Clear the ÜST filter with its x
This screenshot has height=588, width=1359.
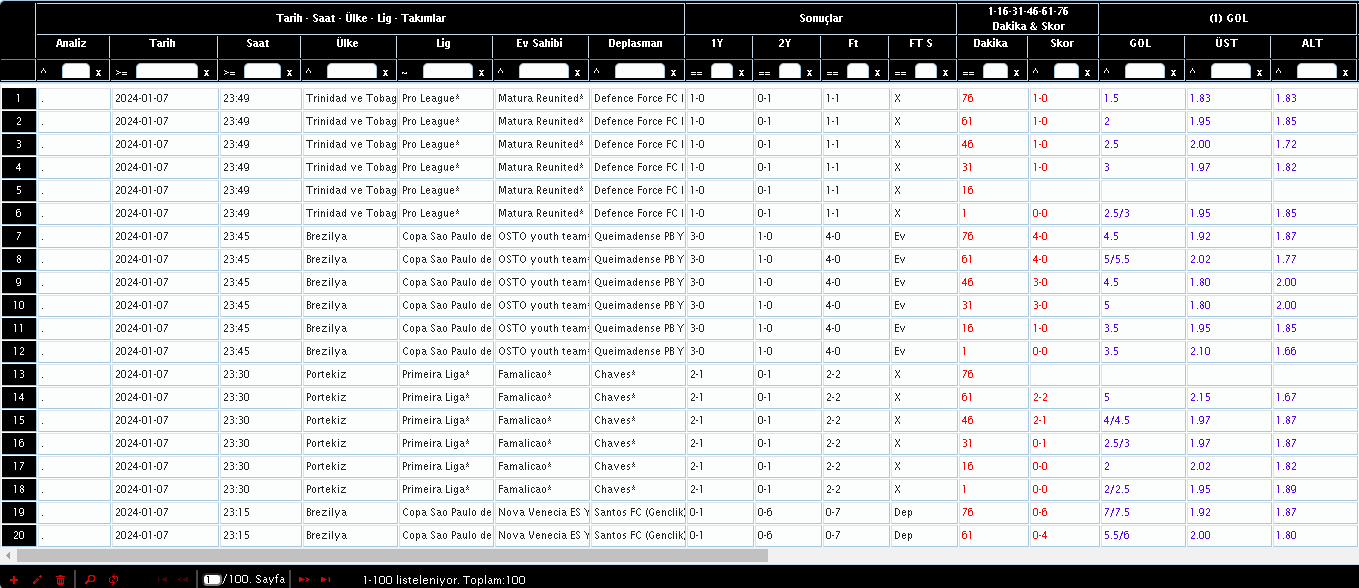(x=1260, y=72)
